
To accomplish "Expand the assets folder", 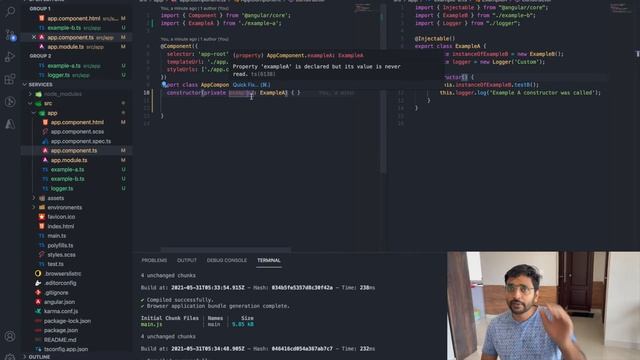I will pos(34,198).
